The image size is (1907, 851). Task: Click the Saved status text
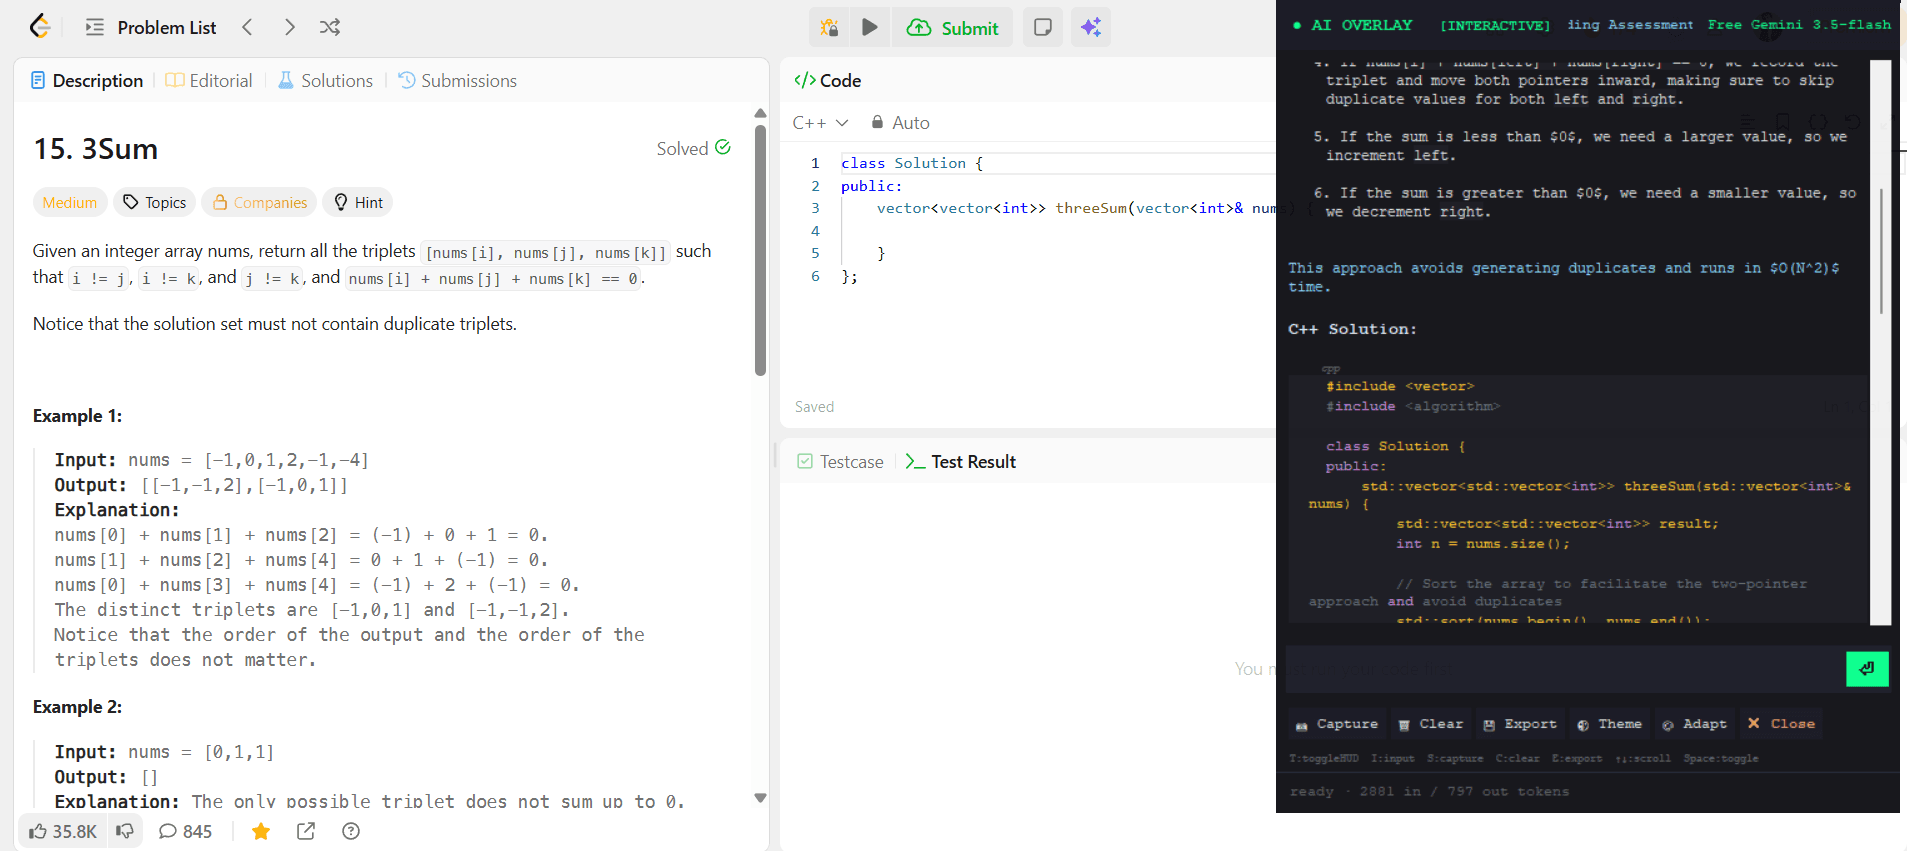[x=814, y=407]
